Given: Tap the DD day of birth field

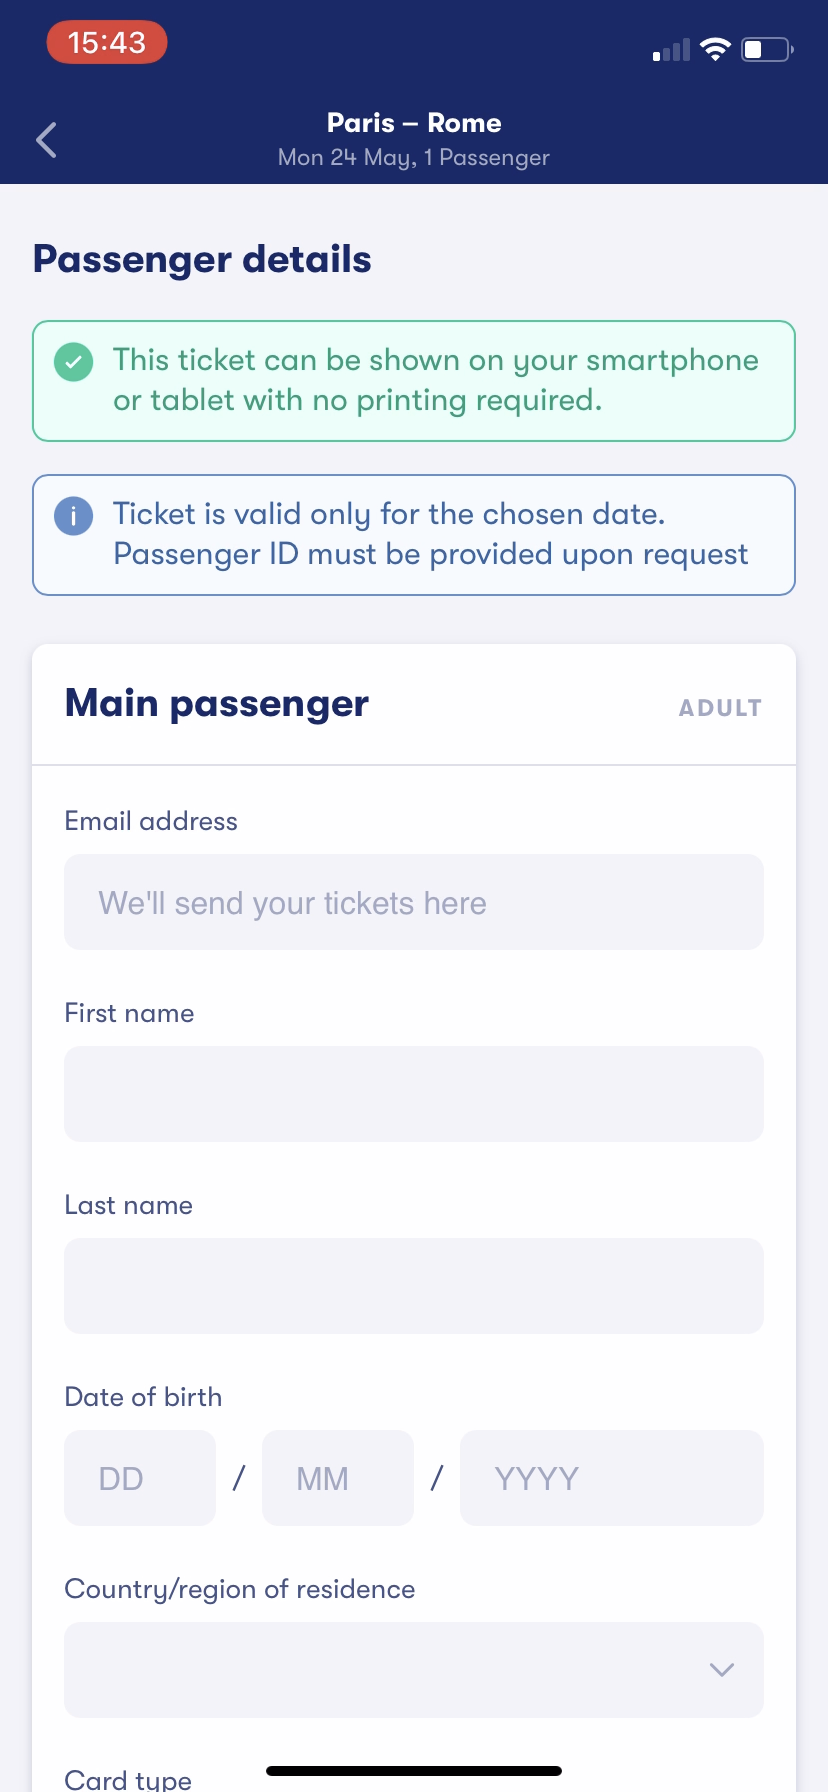Looking at the screenshot, I should tap(140, 1478).
